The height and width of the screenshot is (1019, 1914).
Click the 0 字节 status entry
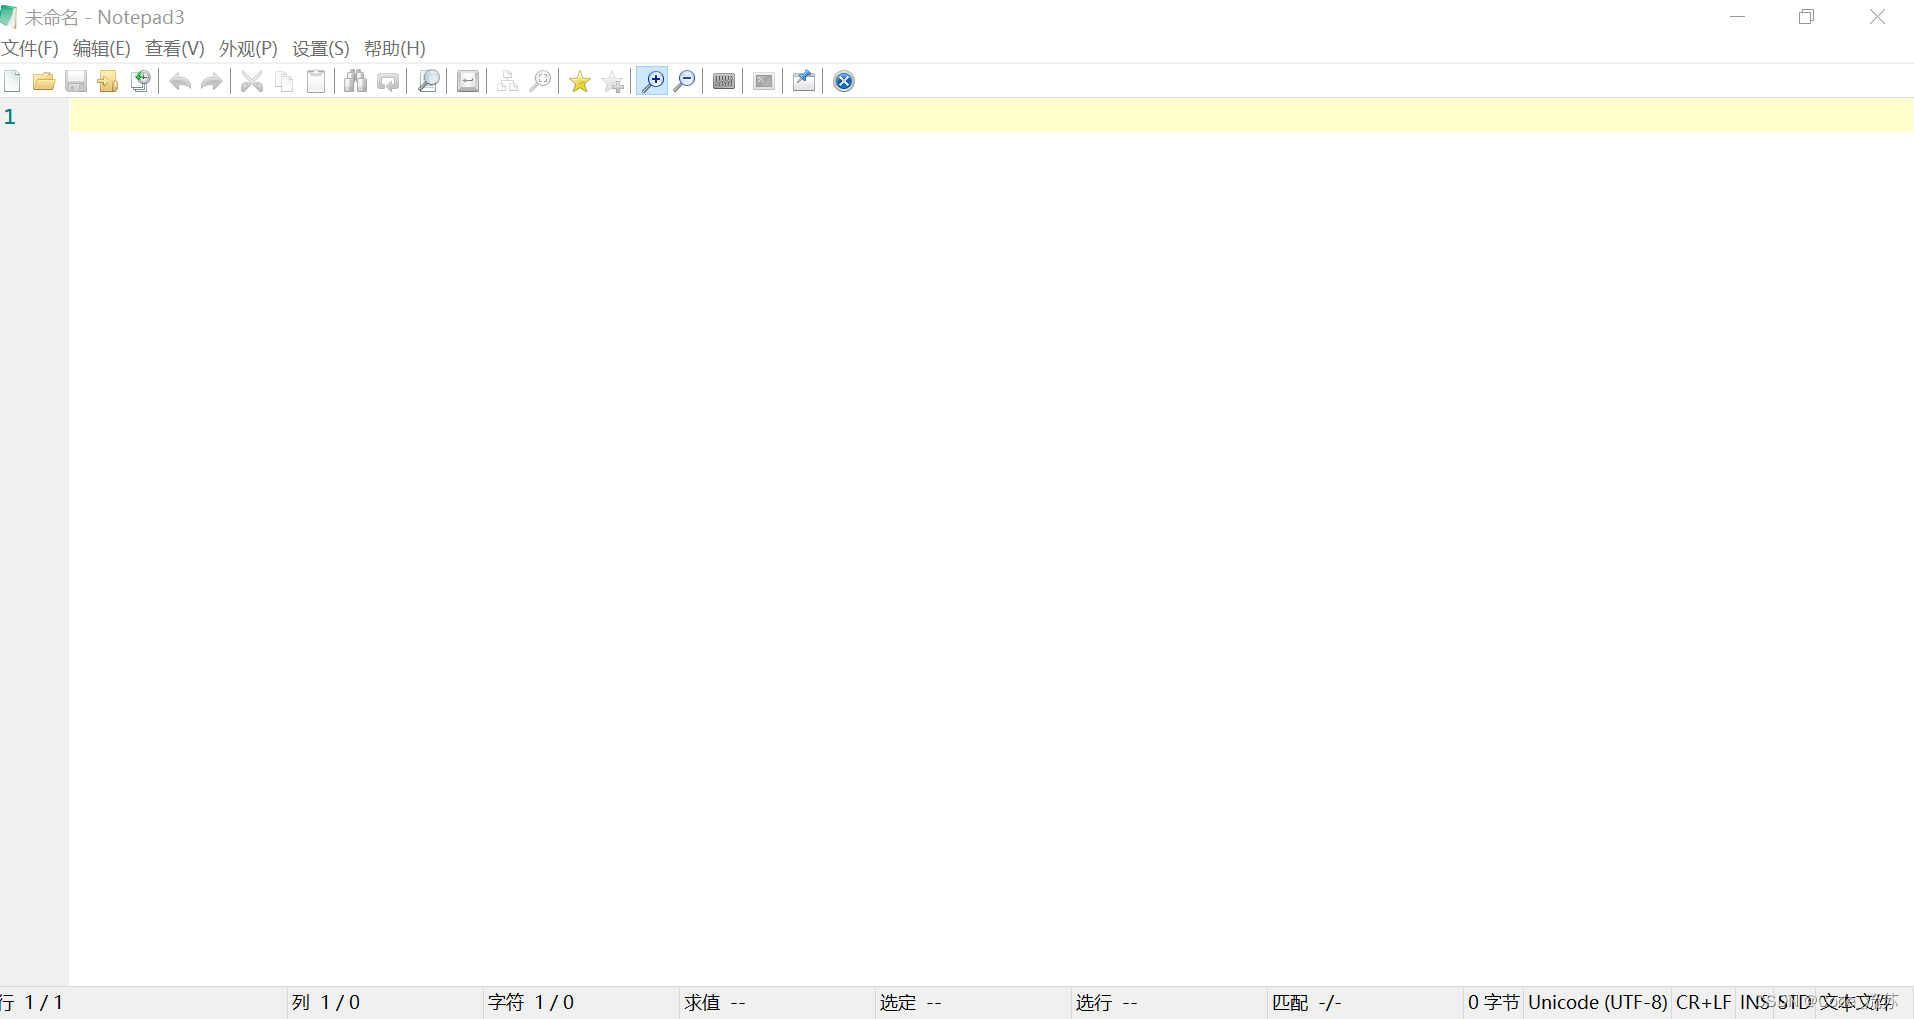(1494, 1002)
